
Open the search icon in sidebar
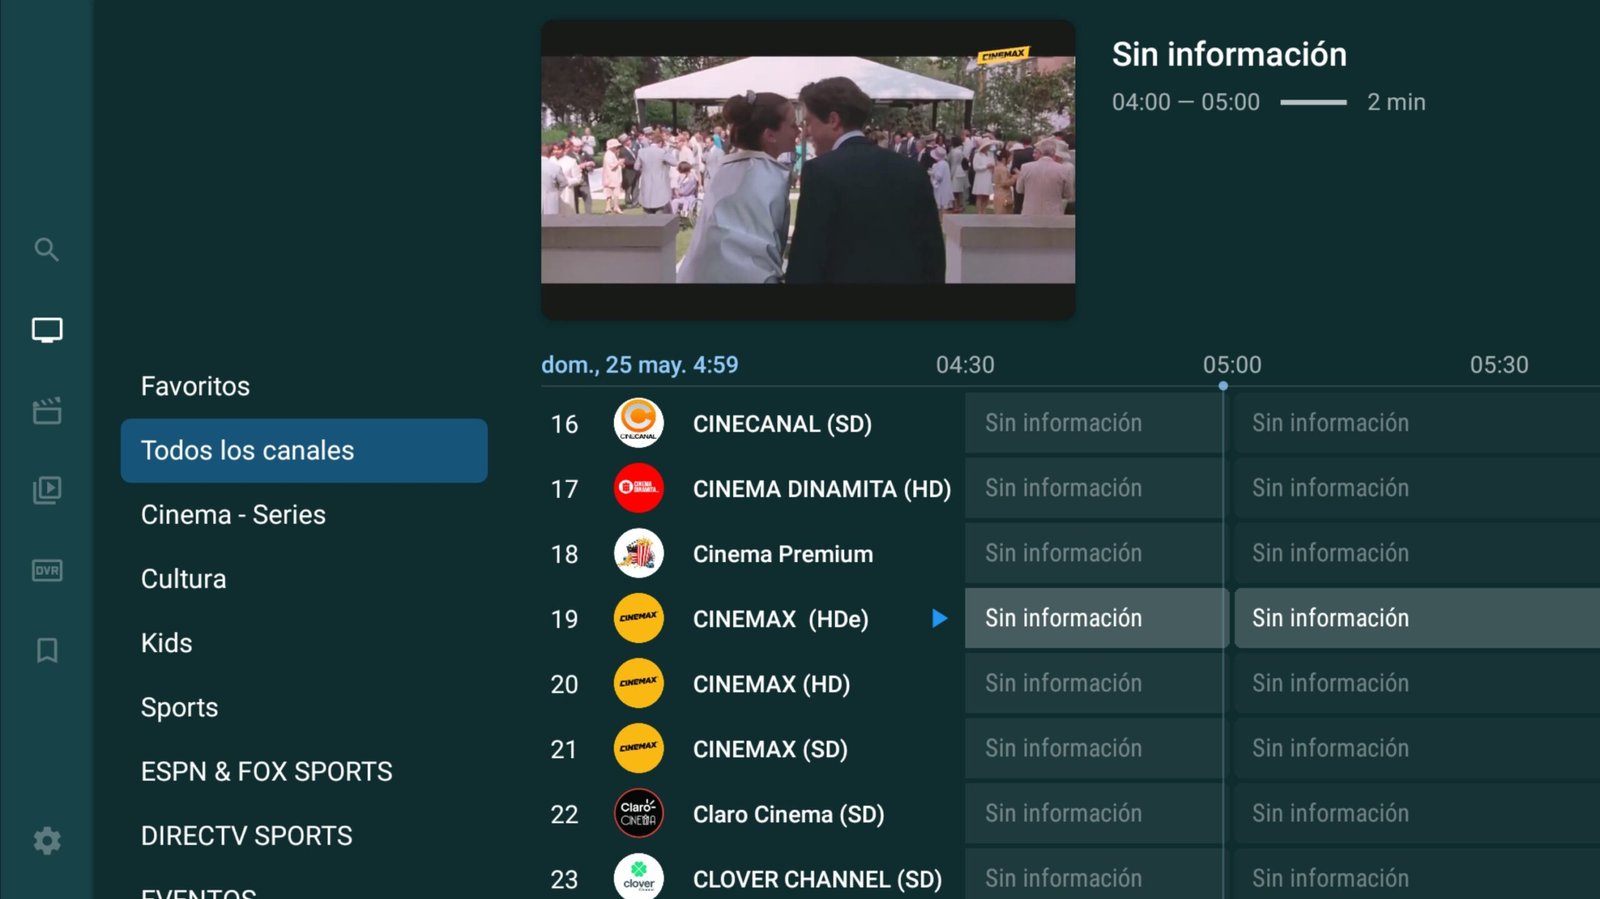(46, 249)
